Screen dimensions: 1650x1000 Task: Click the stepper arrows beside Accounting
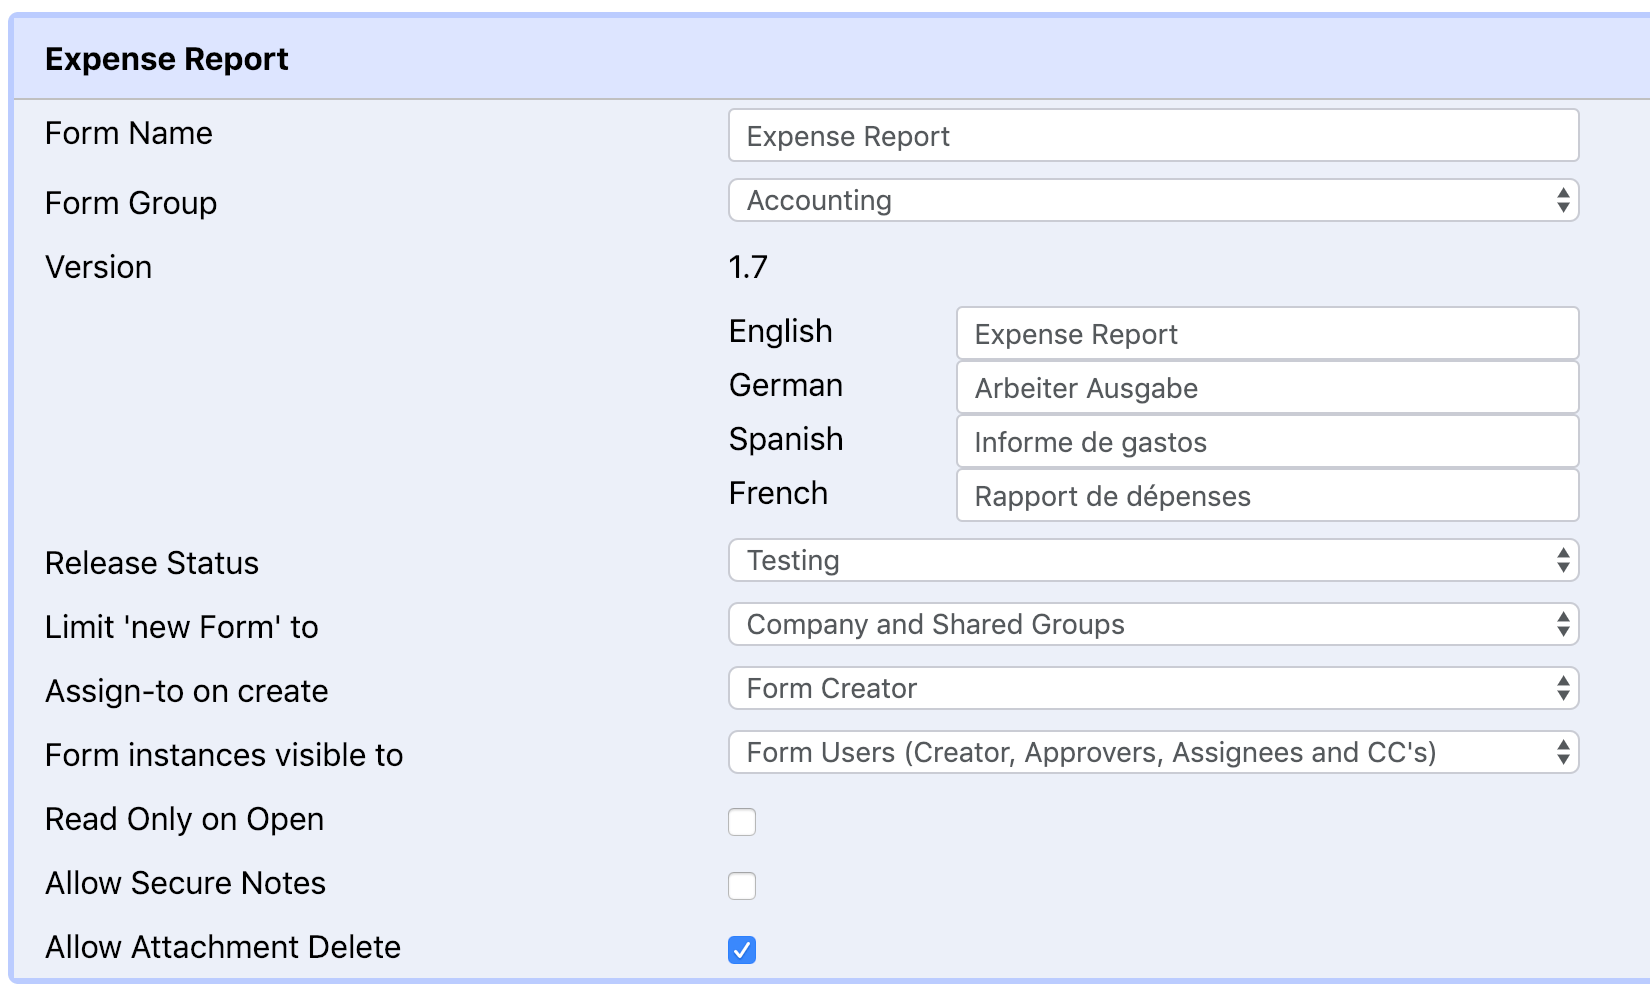point(1566,200)
